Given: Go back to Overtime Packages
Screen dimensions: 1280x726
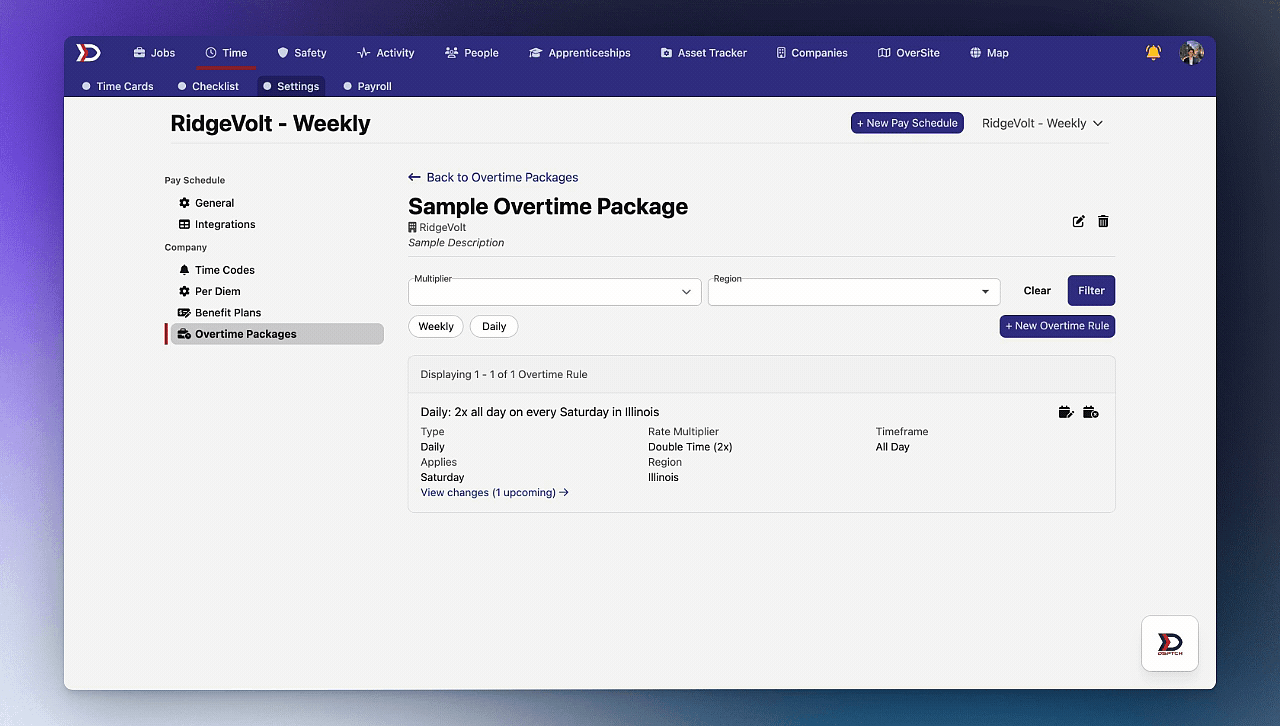Looking at the screenshot, I should [493, 177].
